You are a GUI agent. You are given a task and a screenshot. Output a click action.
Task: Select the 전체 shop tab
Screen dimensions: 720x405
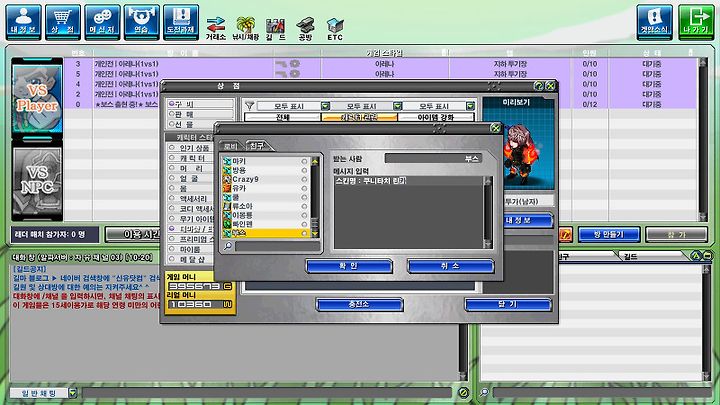click(283, 118)
